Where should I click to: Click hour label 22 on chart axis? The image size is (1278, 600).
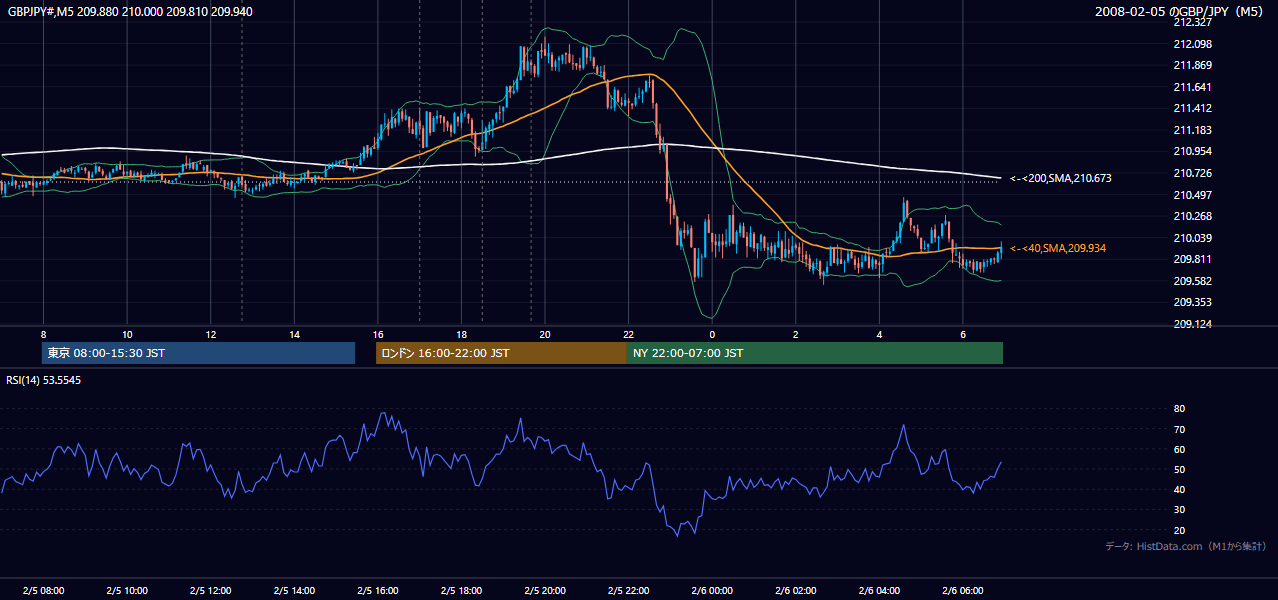pyautogui.click(x=628, y=334)
